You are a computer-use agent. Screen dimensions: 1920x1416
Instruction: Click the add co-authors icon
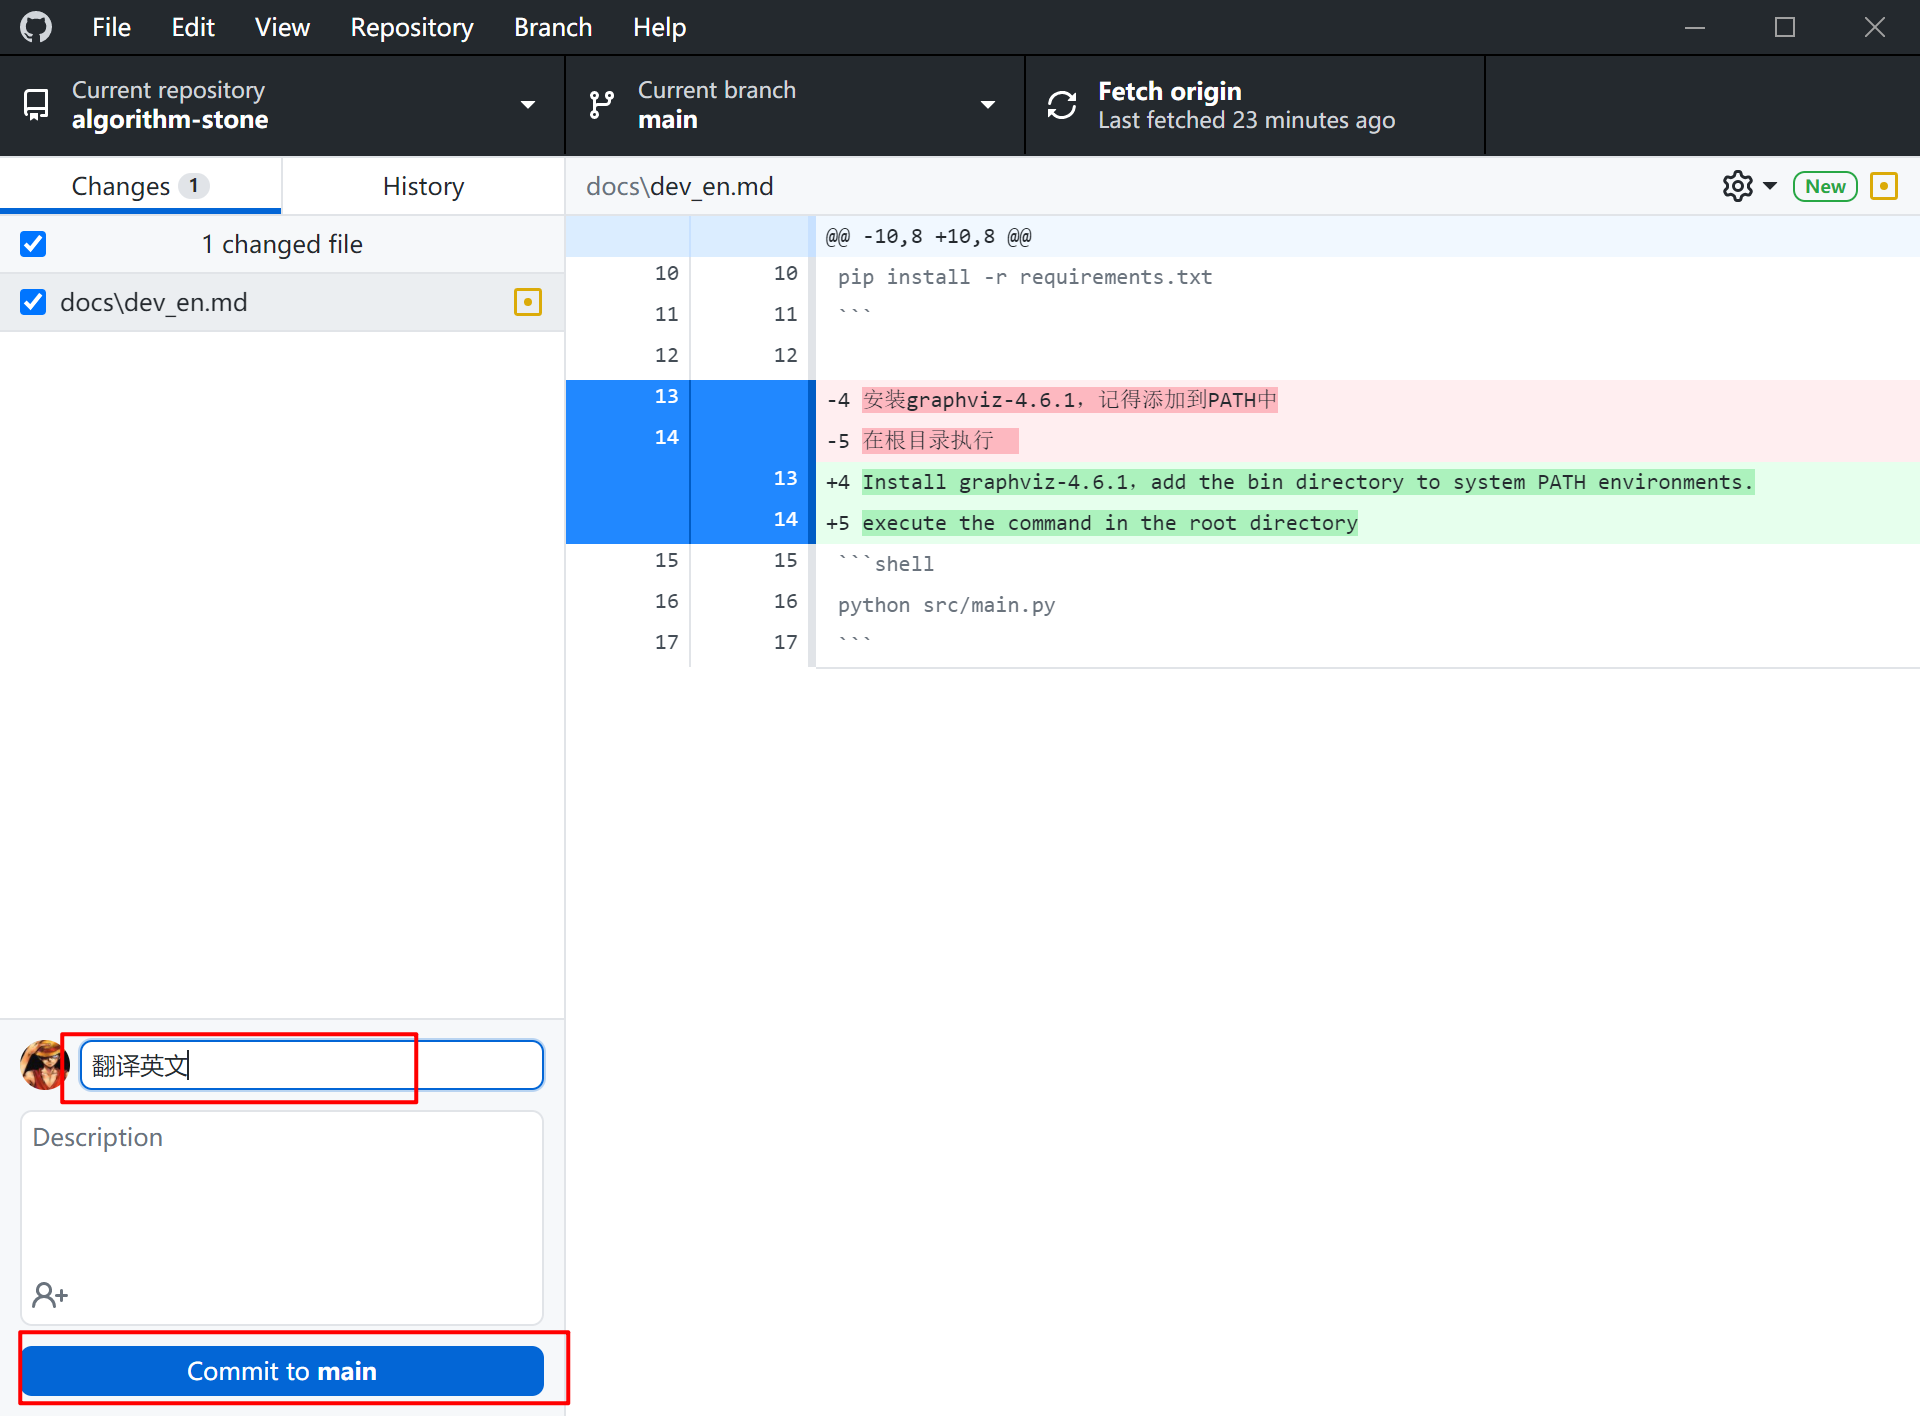click(x=49, y=1295)
